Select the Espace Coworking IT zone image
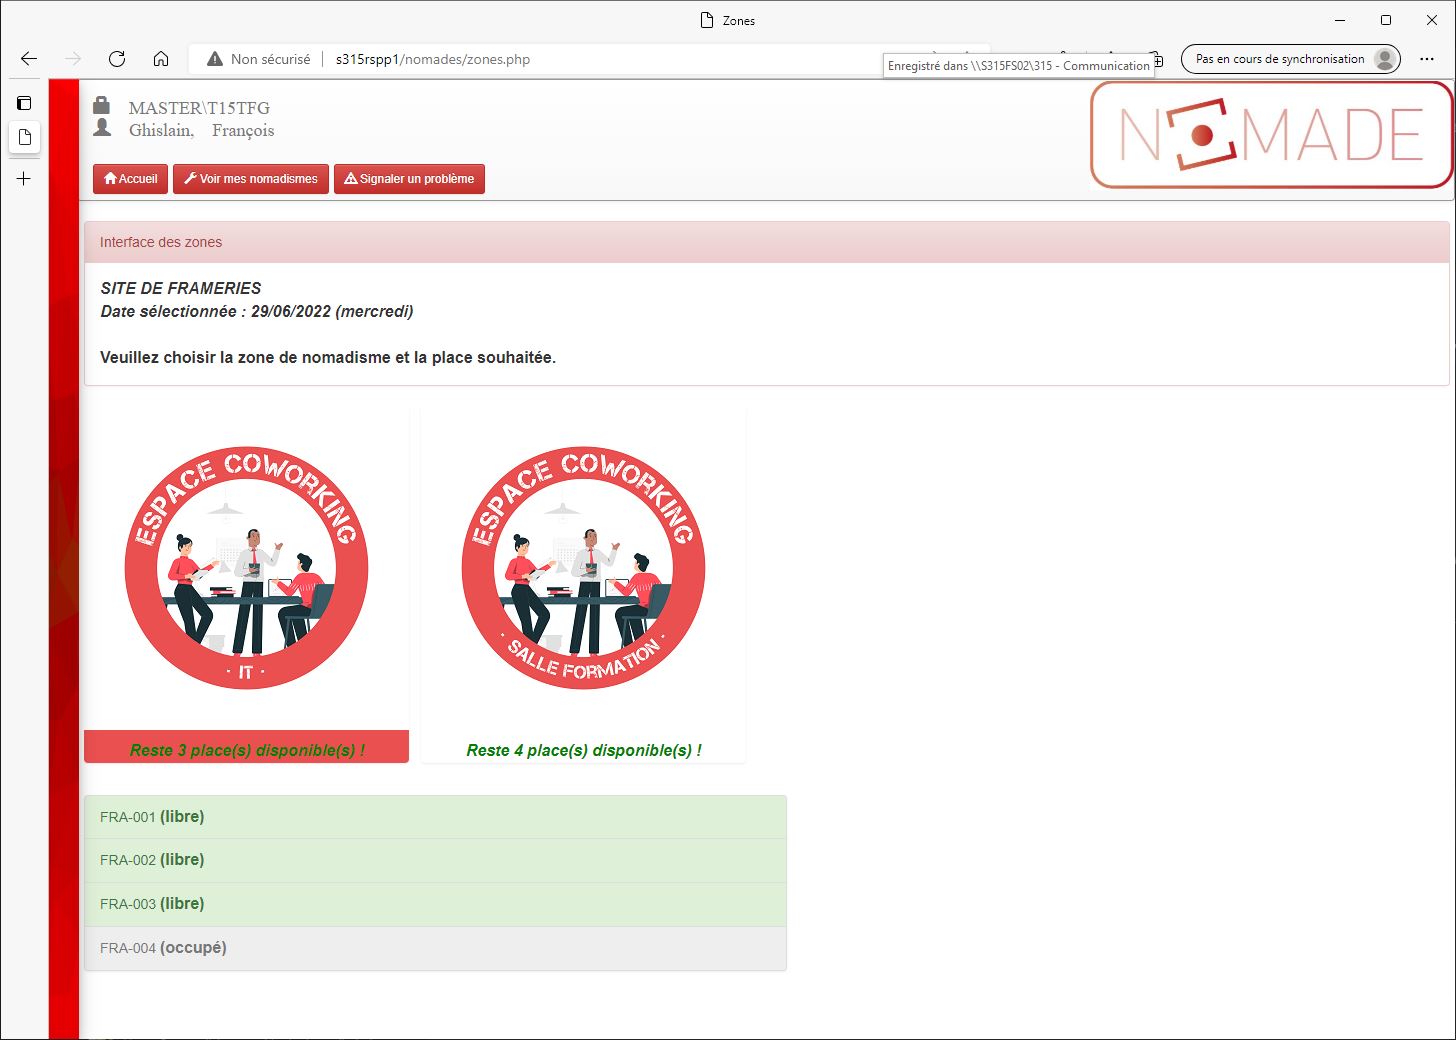The height and width of the screenshot is (1040, 1456). (246, 568)
